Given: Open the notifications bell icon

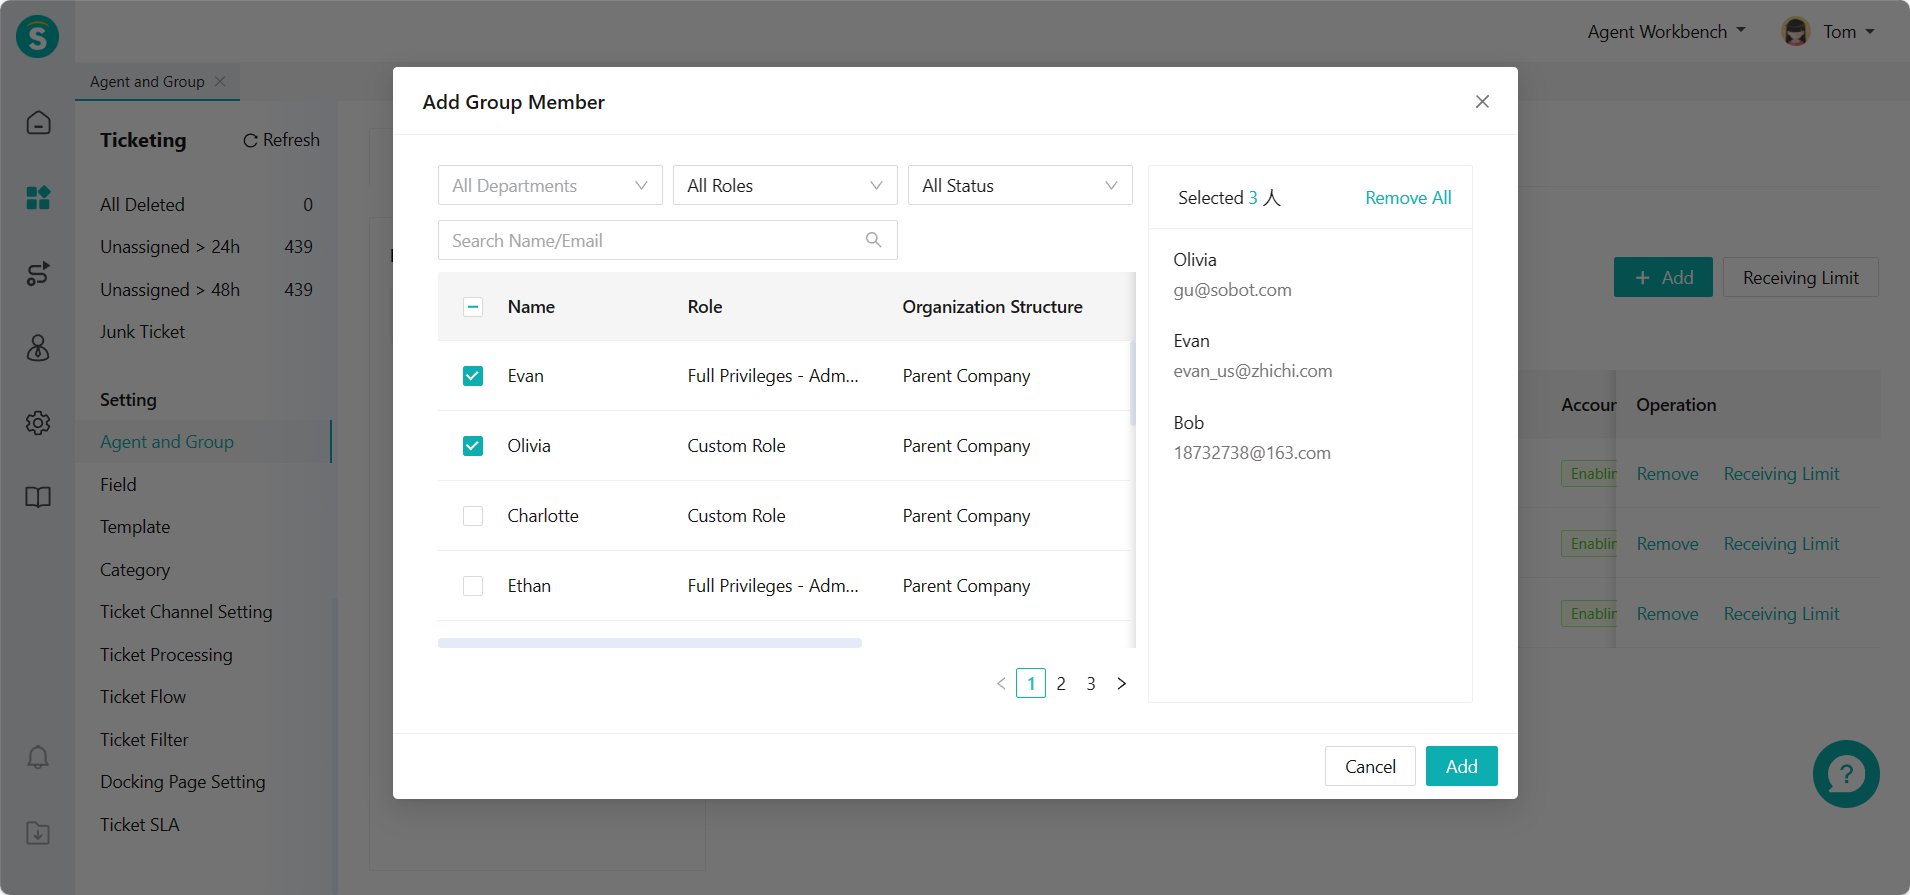Looking at the screenshot, I should pos(38,758).
